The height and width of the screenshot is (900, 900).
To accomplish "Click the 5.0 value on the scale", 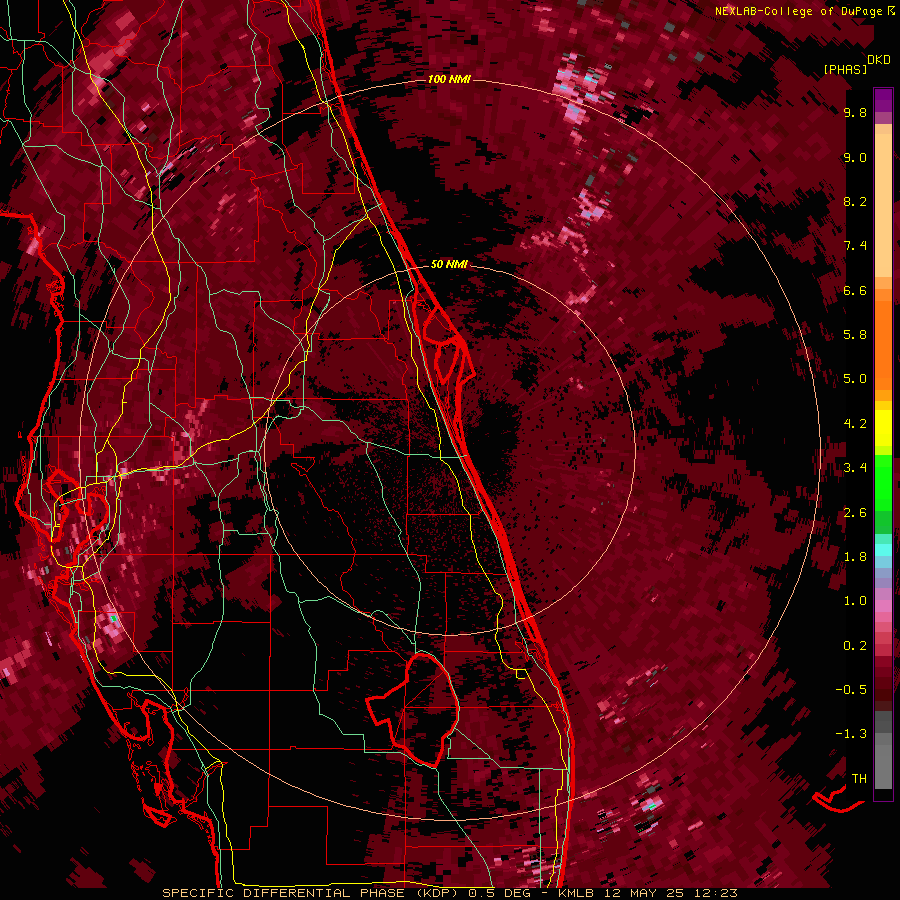I will (x=855, y=379).
